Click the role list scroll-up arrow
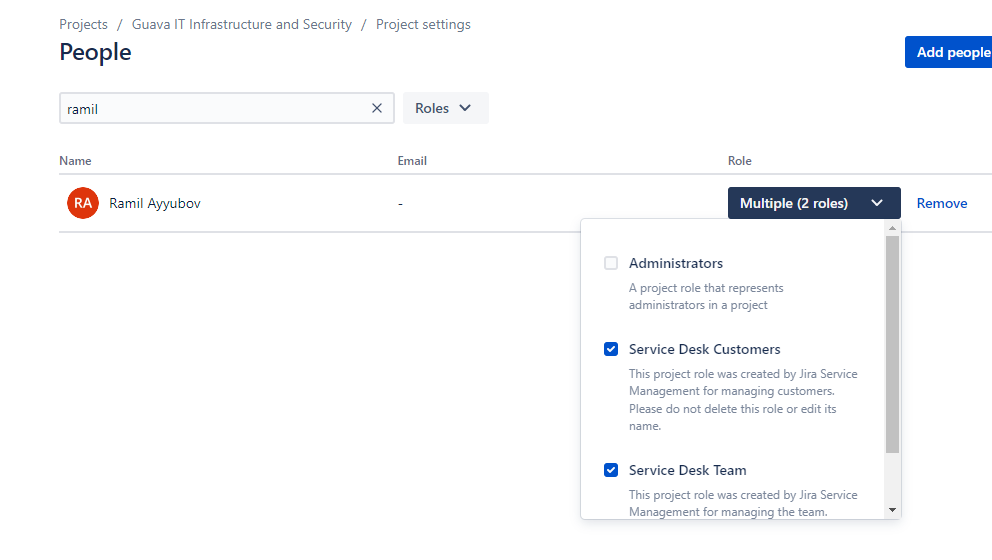992x560 pixels. (892, 228)
